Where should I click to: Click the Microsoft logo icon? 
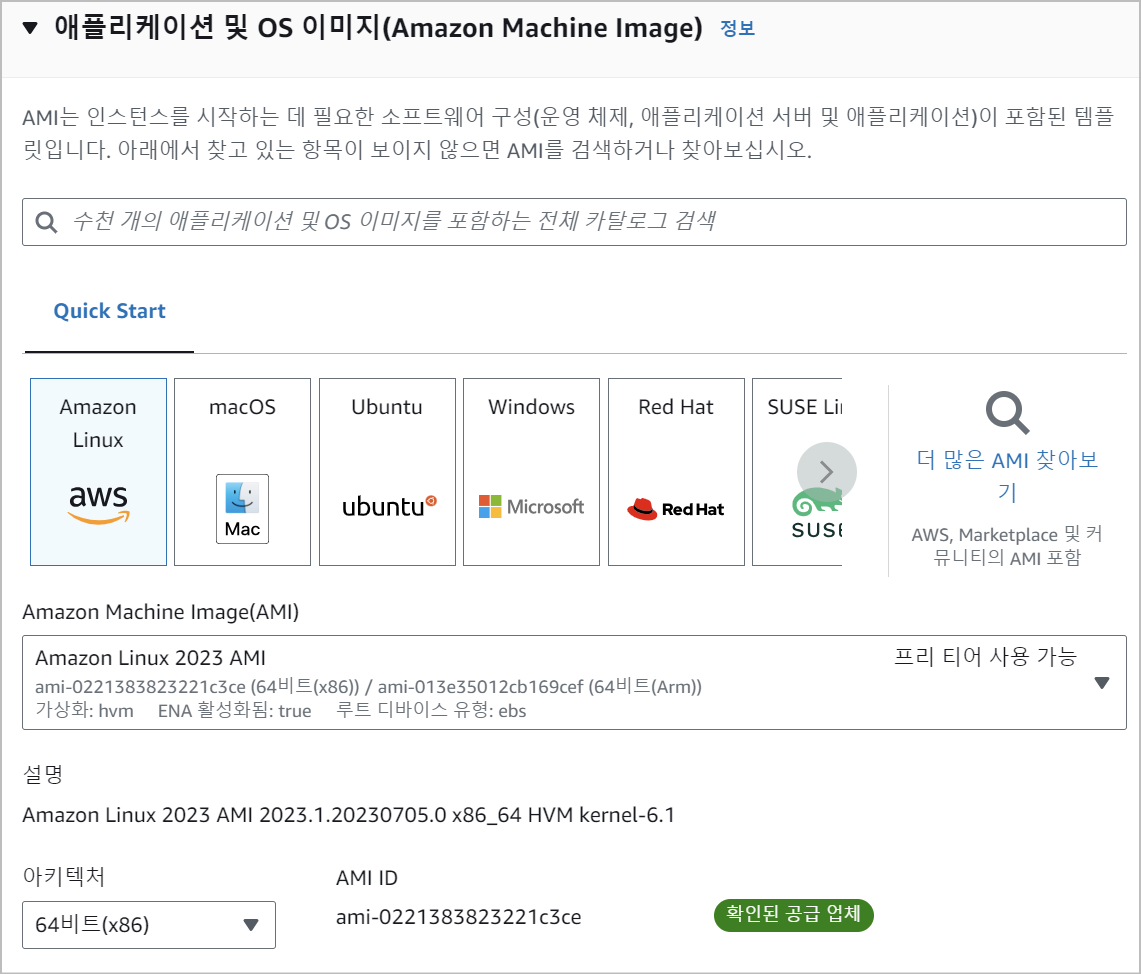(531, 506)
